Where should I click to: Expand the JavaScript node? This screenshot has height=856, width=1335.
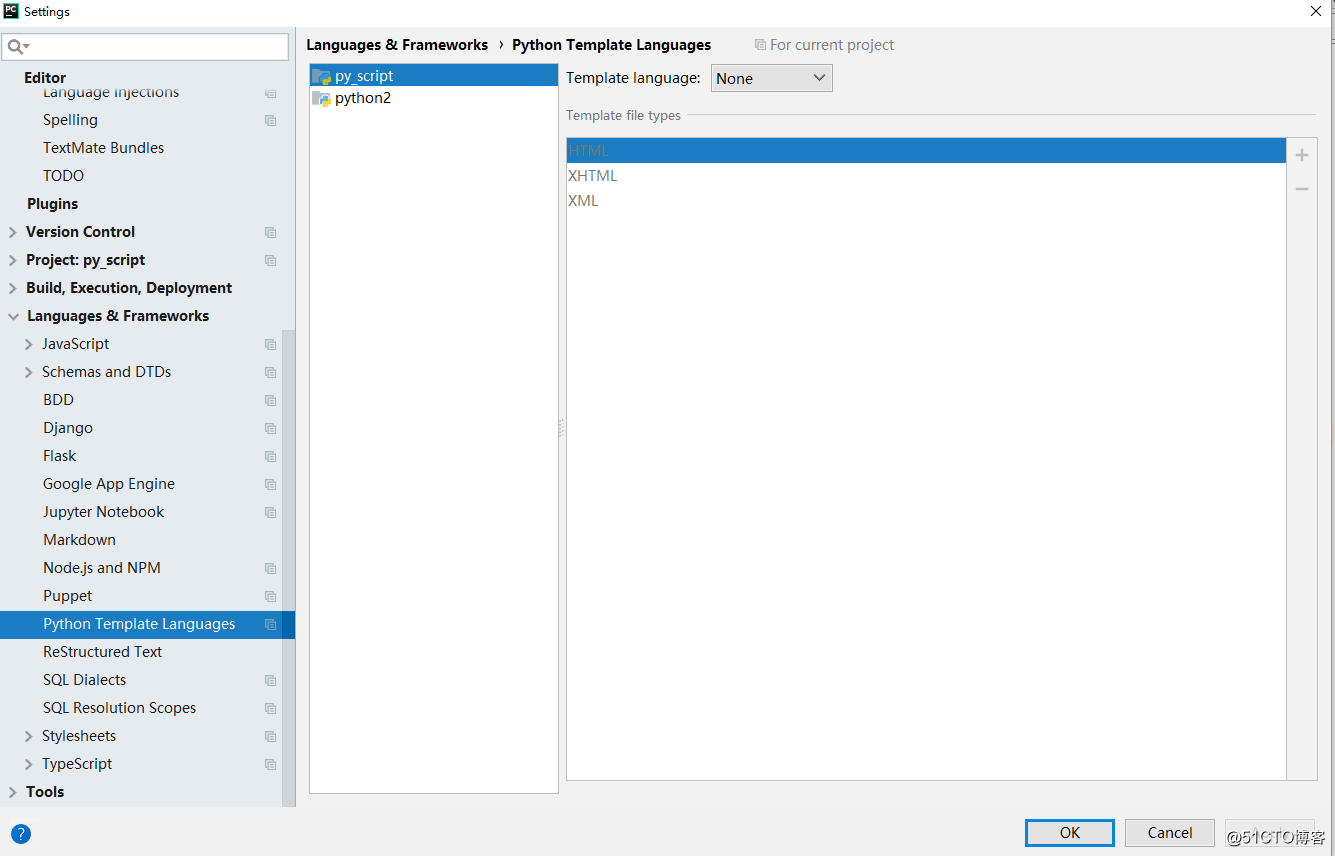tap(29, 344)
